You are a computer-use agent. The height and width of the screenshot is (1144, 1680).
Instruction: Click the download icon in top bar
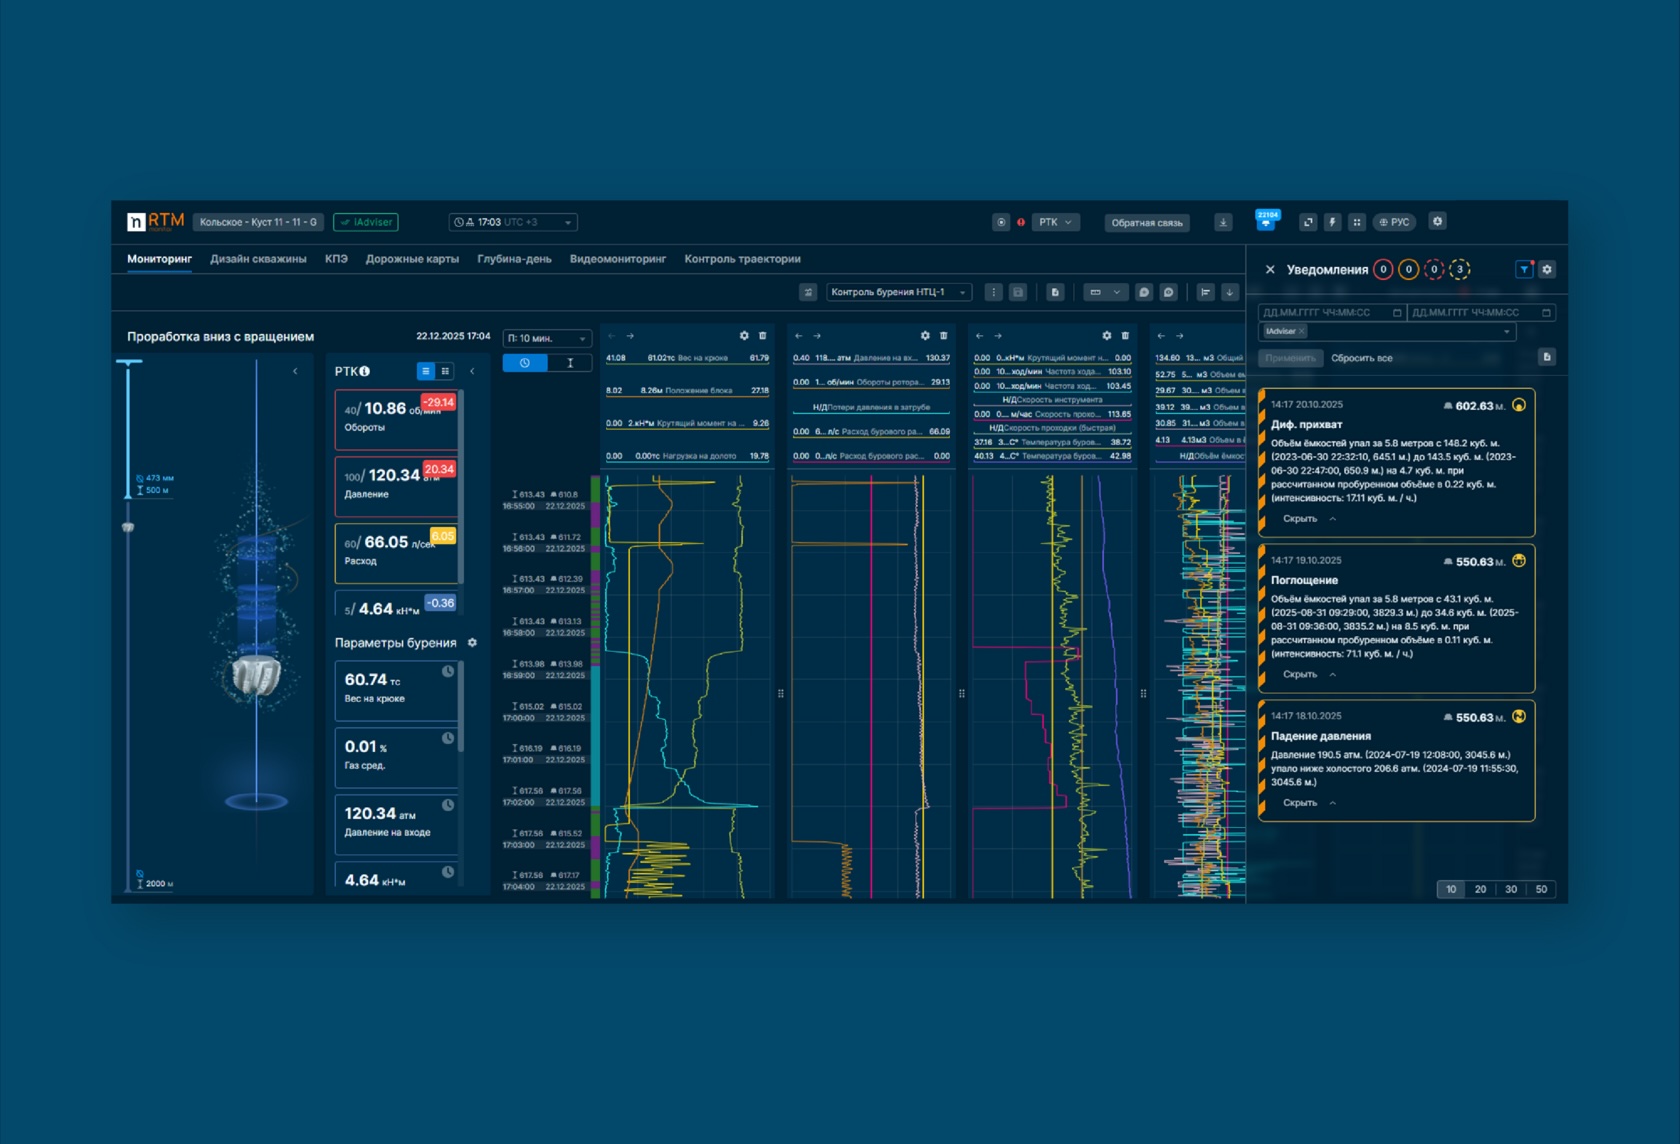[x=1223, y=222]
